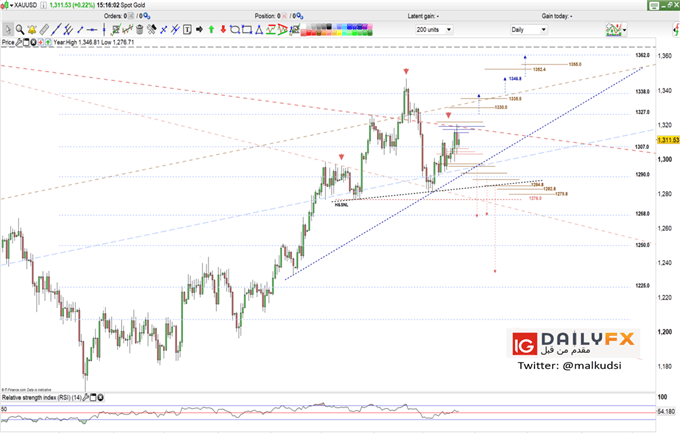Select the trend line drawing tool
The image size is (680, 434).
tap(56, 29)
